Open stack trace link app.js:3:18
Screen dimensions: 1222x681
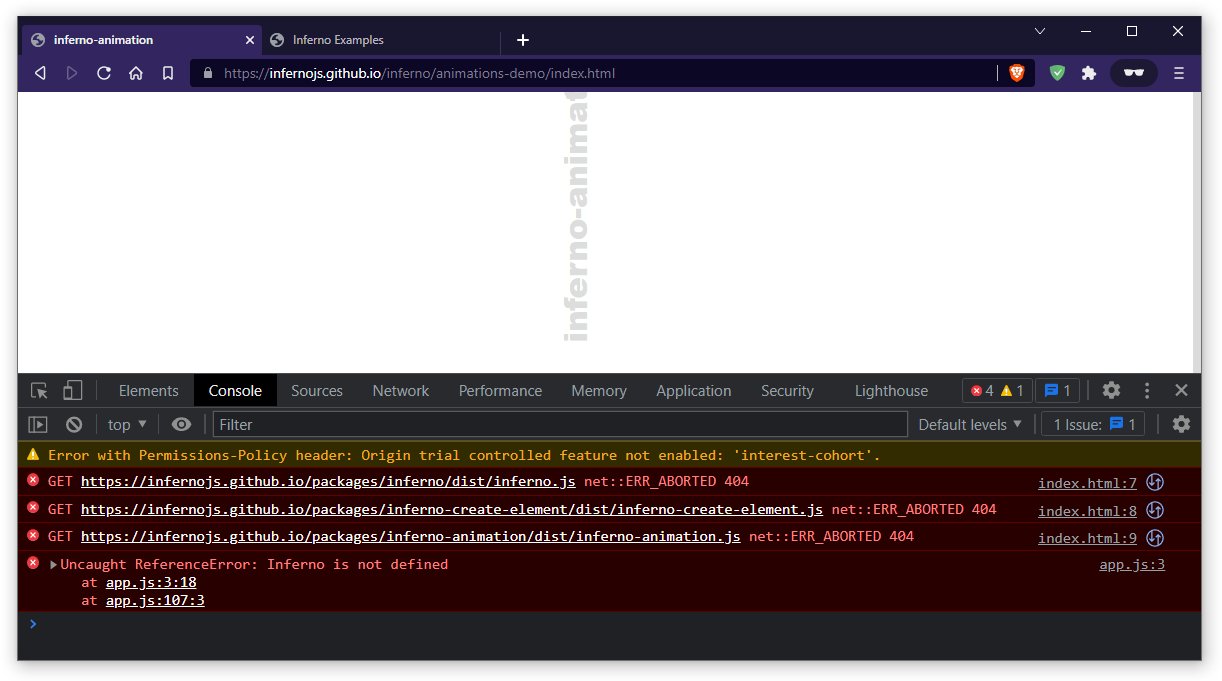151,583
